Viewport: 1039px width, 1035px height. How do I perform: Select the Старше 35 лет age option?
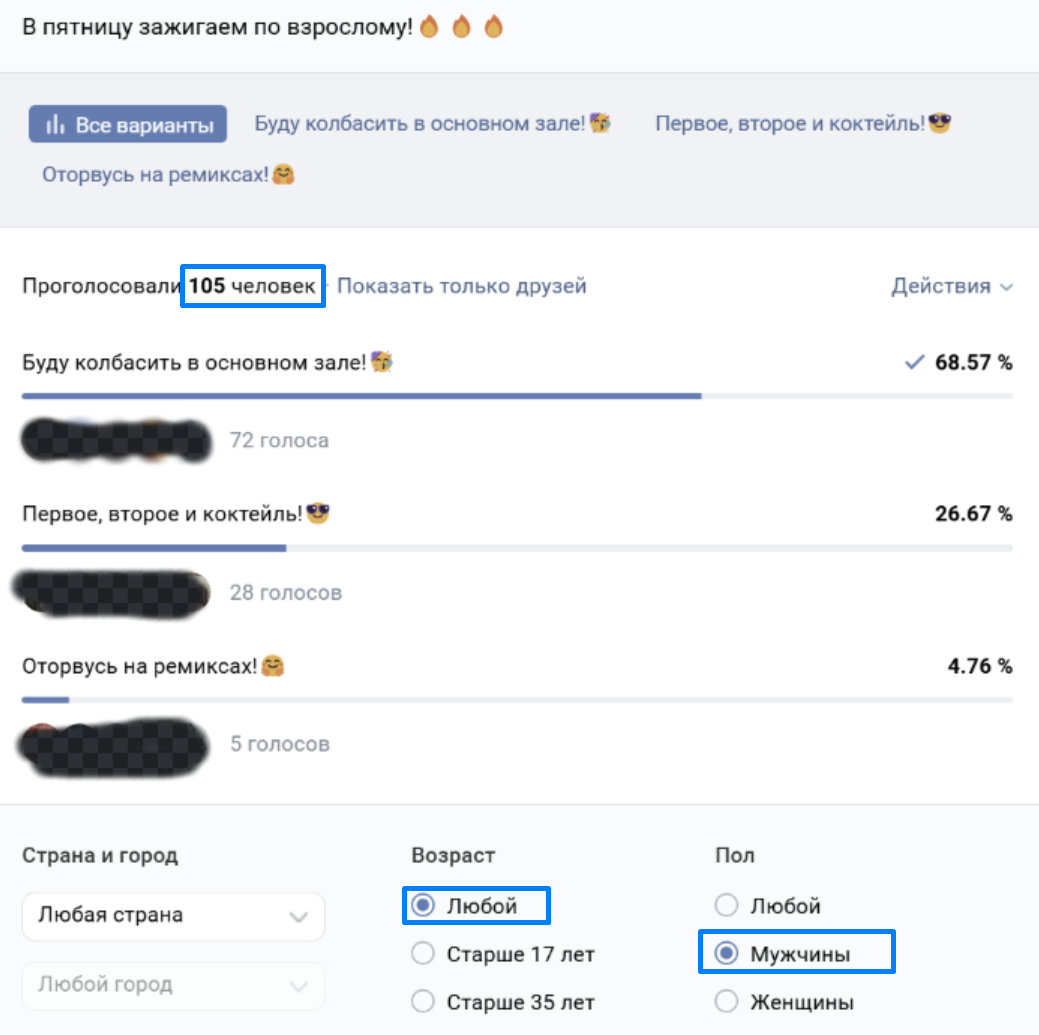(424, 1001)
